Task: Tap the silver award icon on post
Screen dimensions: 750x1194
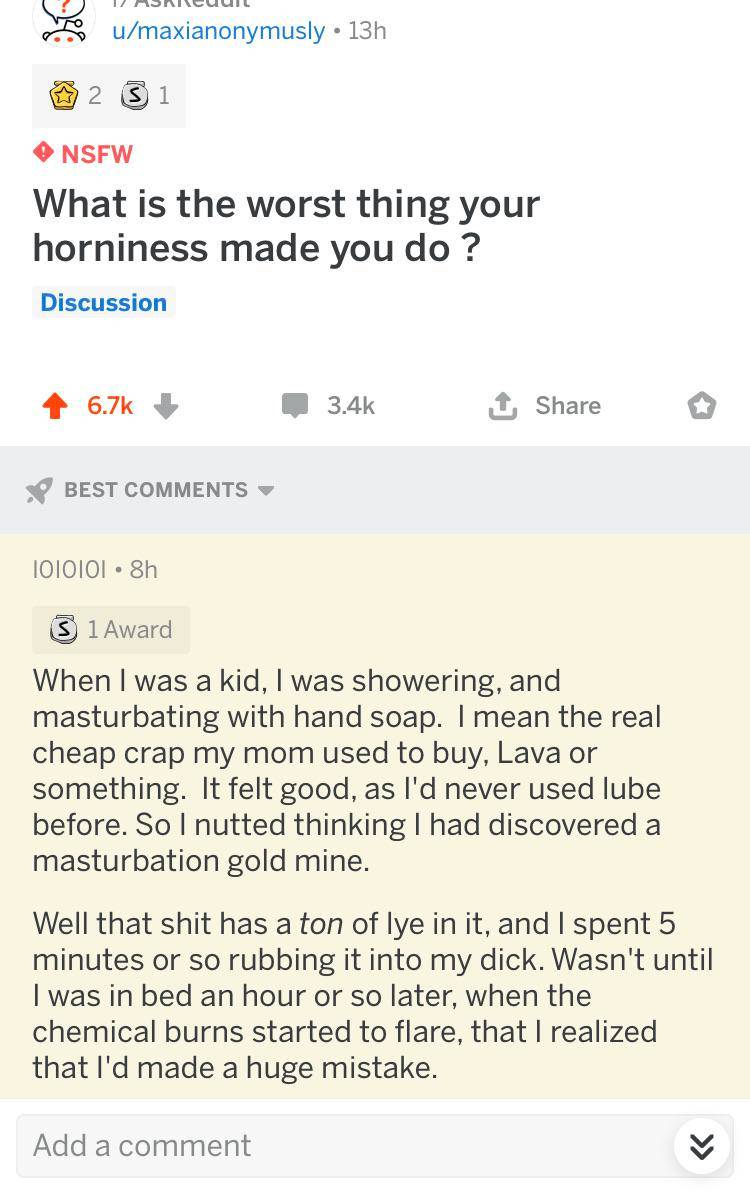Action: (134, 96)
